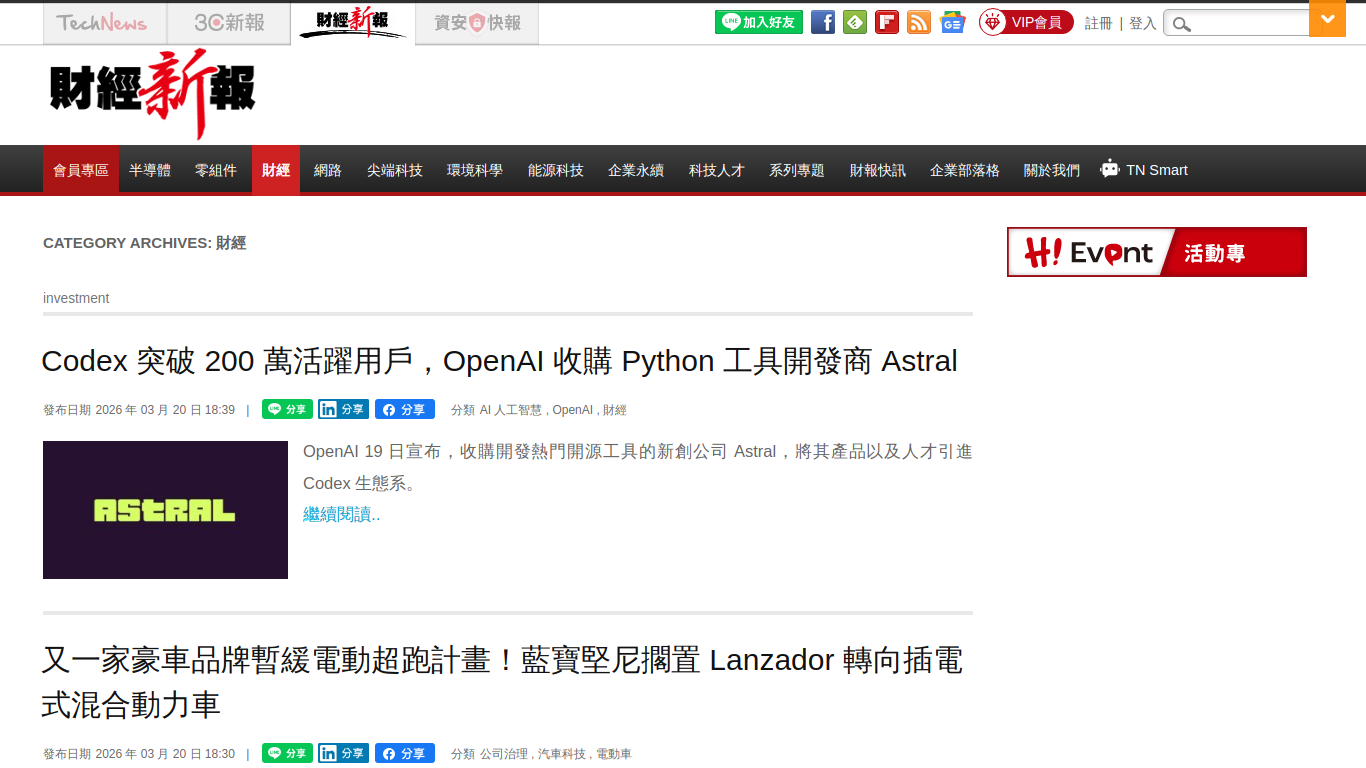Open the 科技人才 menu item

[717, 170]
